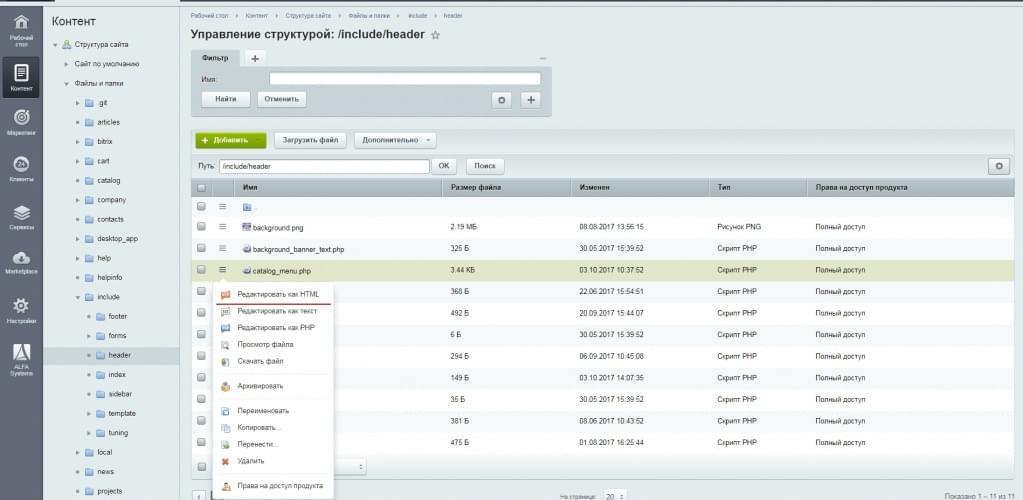Check the background.png row checkbox

tap(201, 227)
